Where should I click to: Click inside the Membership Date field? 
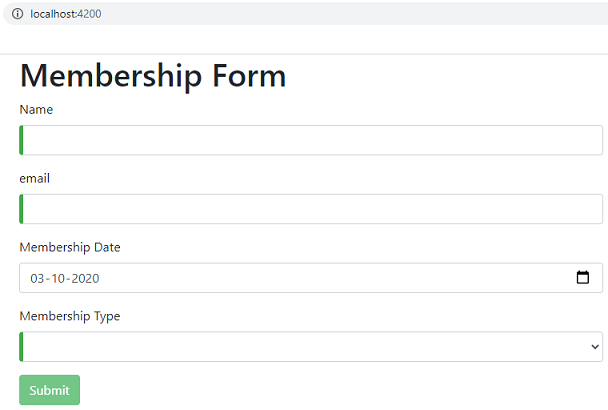[300, 278]
